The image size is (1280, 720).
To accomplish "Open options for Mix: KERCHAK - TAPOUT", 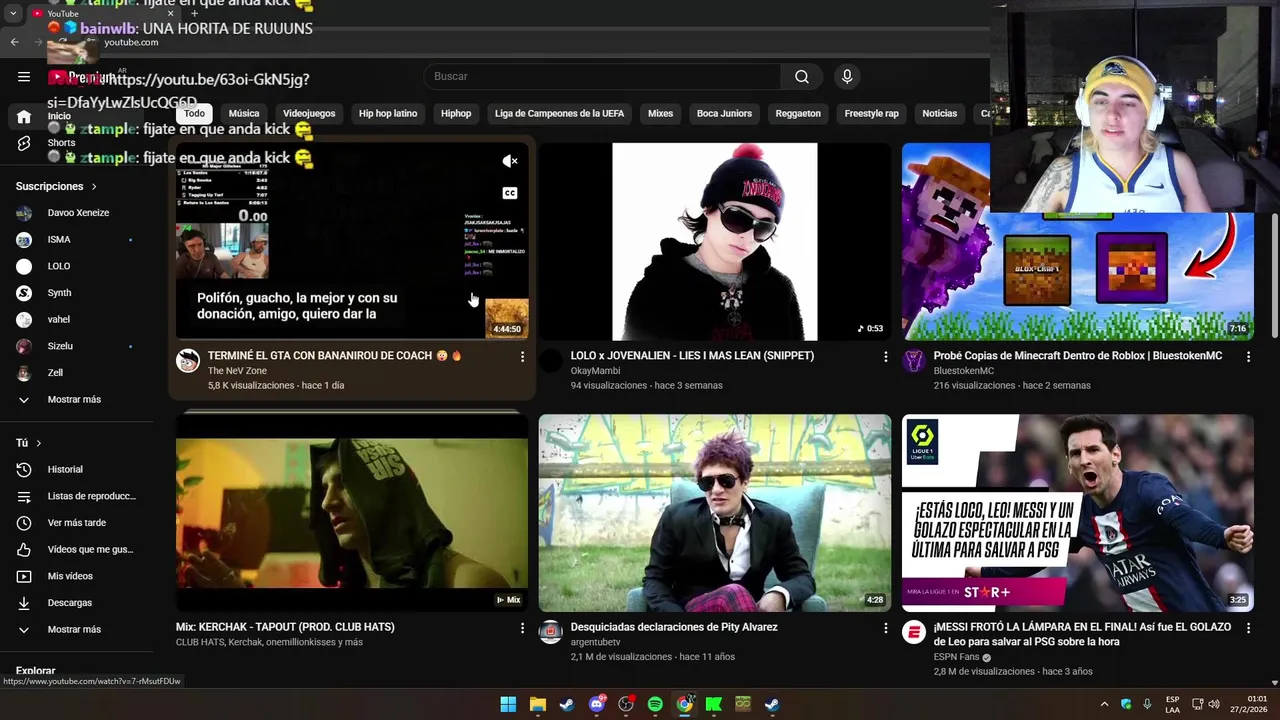I will 522,628.
